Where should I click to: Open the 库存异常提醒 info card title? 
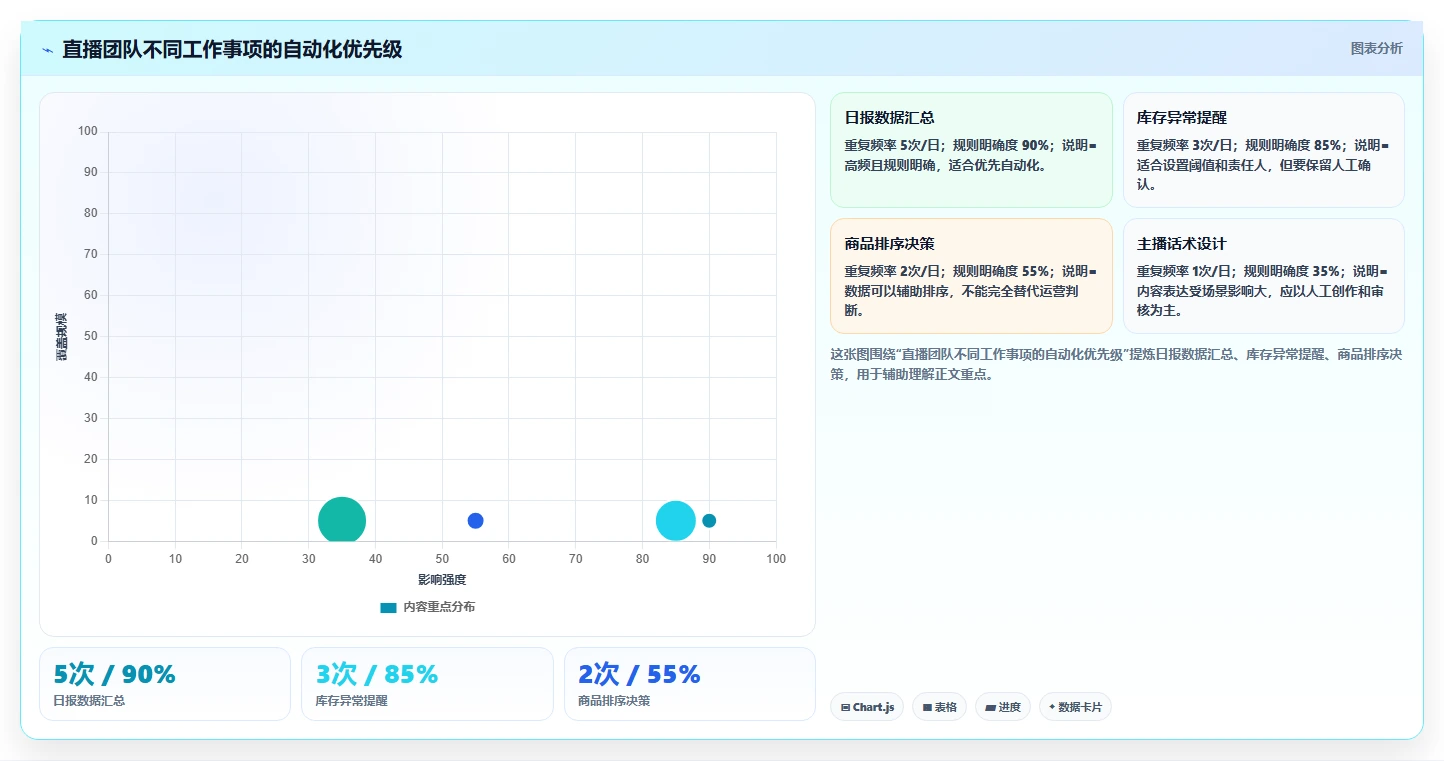point(1182,117)
